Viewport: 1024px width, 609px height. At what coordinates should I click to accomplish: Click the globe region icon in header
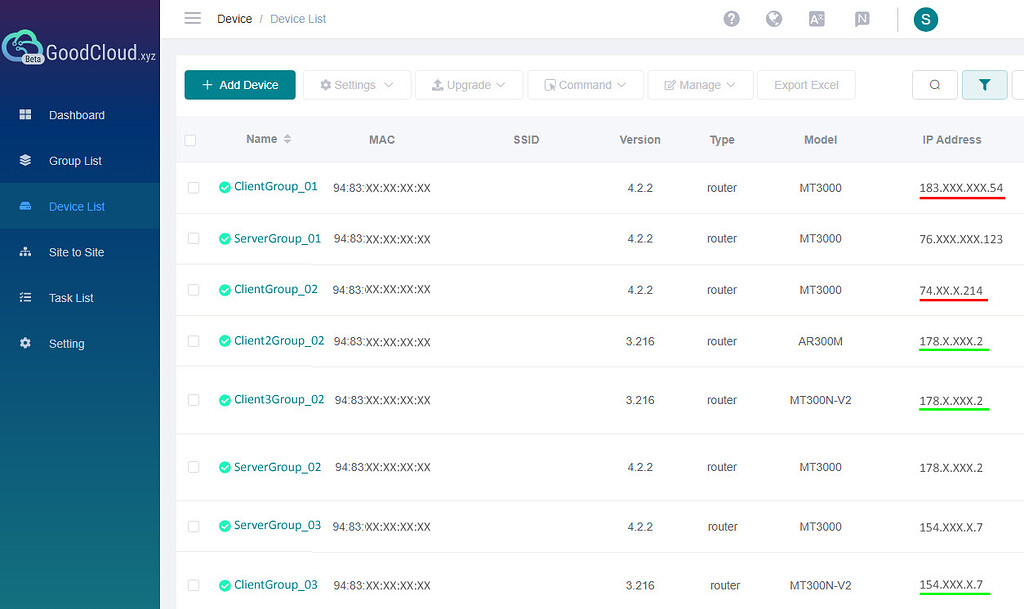point(774,19)
